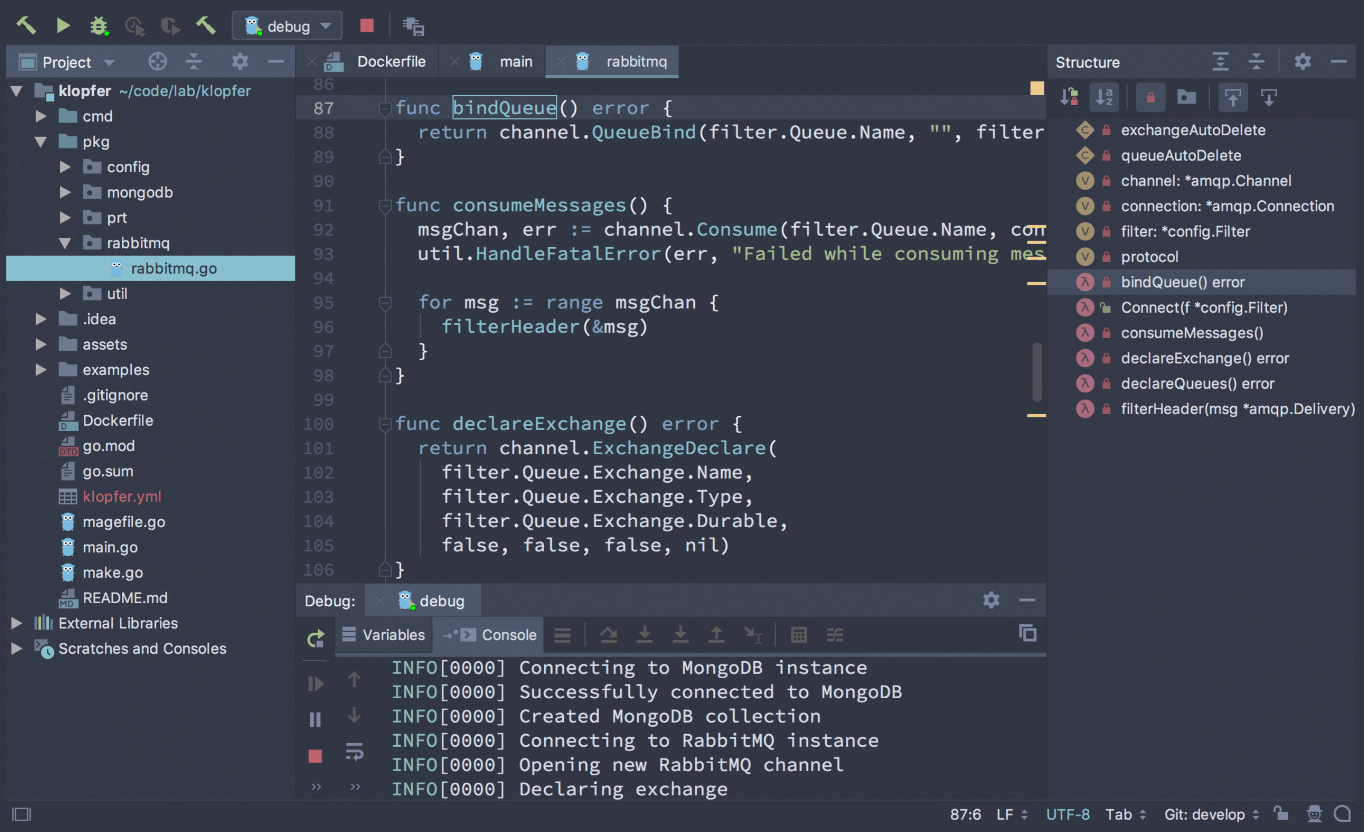Click Step Over in debug toolbar
Viewport: 1364px width, 832px height.
pos(608,635)
